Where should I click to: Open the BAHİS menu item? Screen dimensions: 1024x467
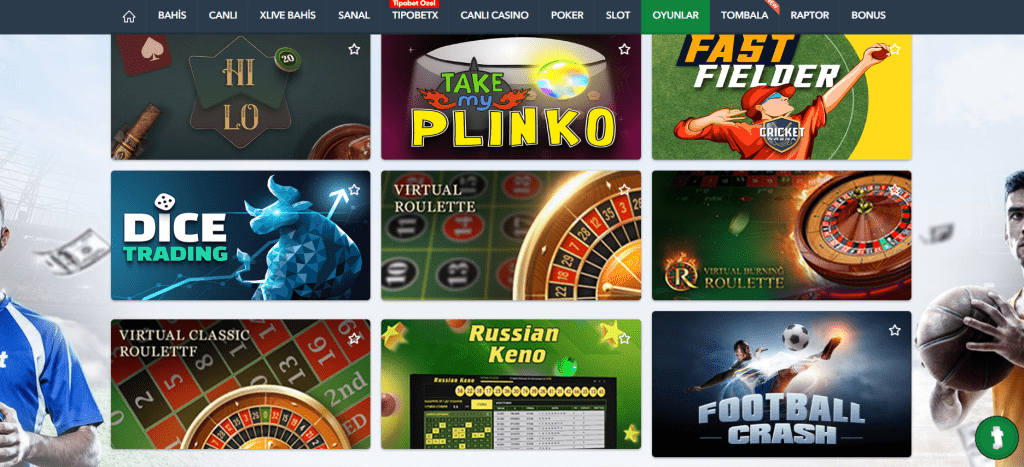172,16
